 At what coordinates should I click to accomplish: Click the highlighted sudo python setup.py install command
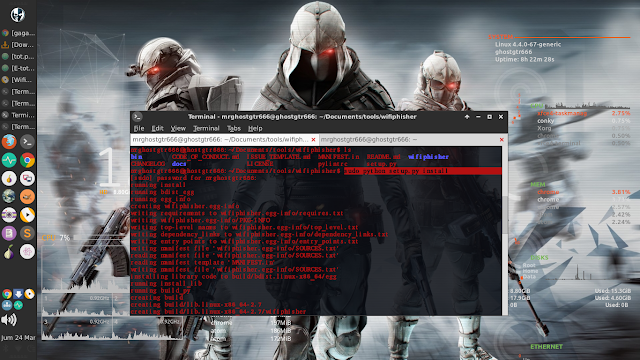pyautogui.click(x=396, y=171)
